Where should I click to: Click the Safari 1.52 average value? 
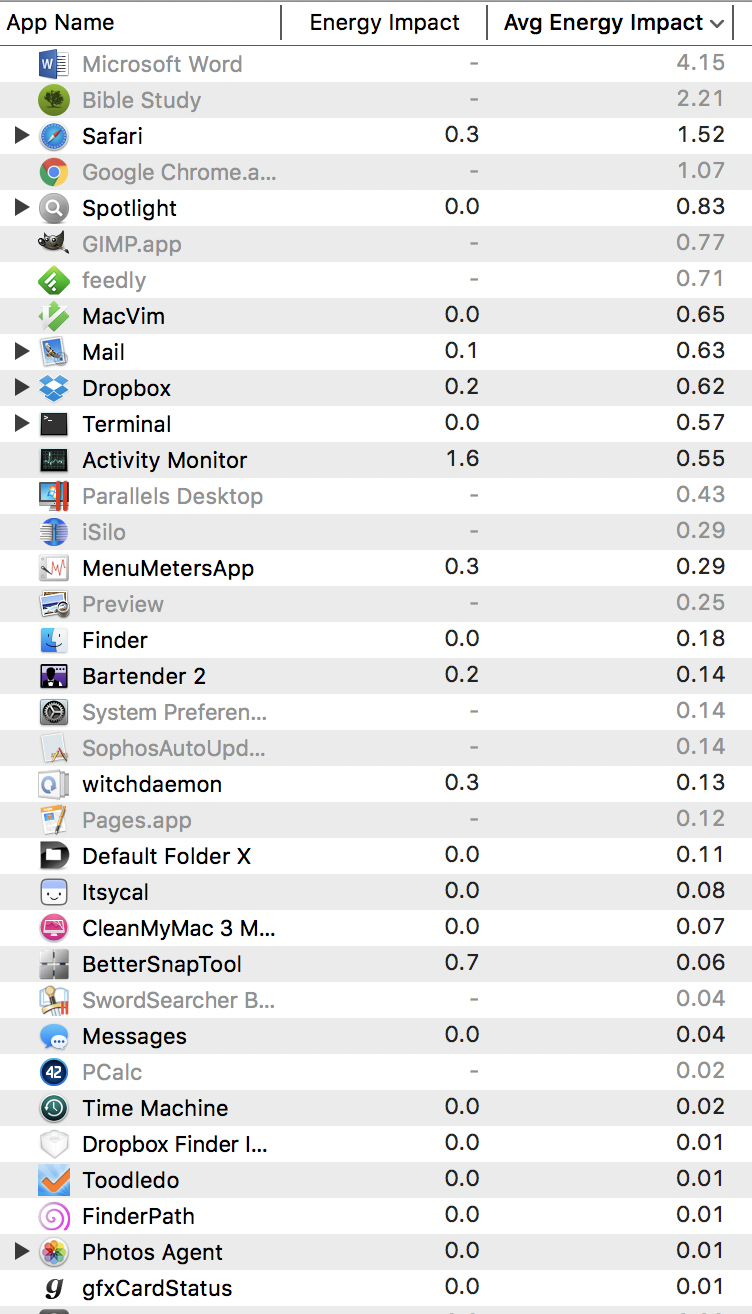tap(701, 135)
